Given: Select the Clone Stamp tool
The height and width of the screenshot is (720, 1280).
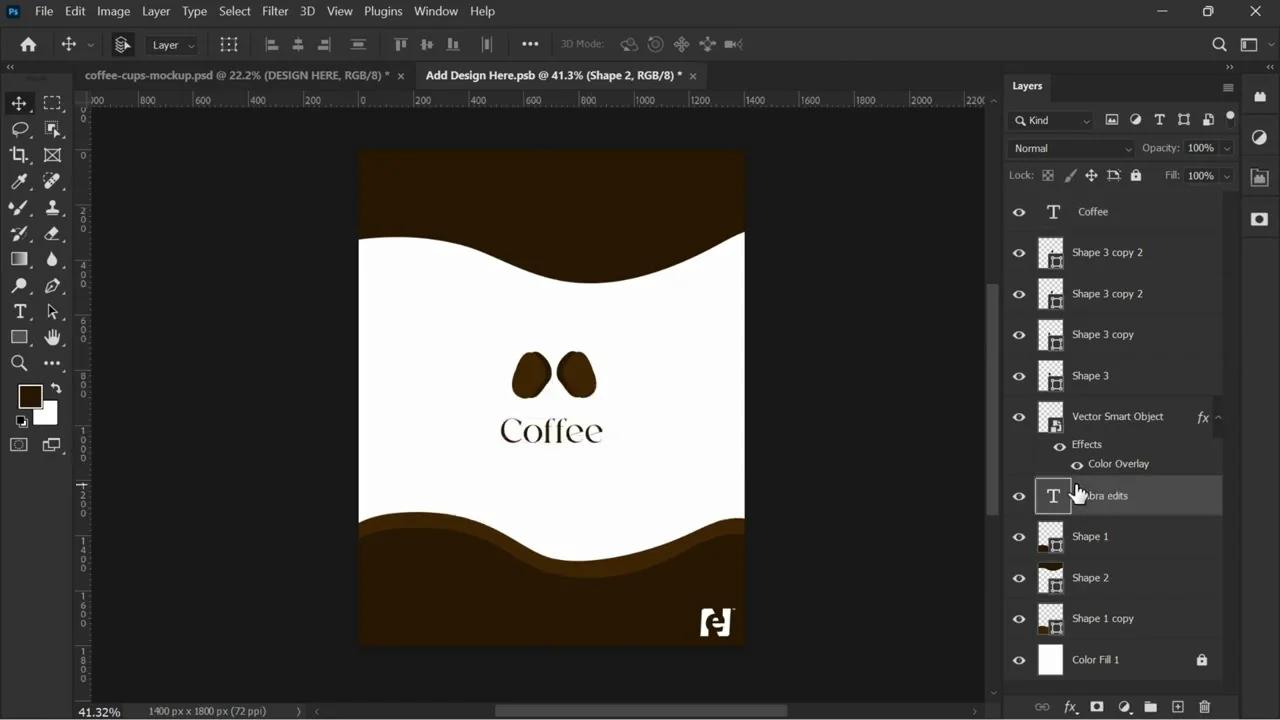Looking at the screenshot, I should coord(52,207).
